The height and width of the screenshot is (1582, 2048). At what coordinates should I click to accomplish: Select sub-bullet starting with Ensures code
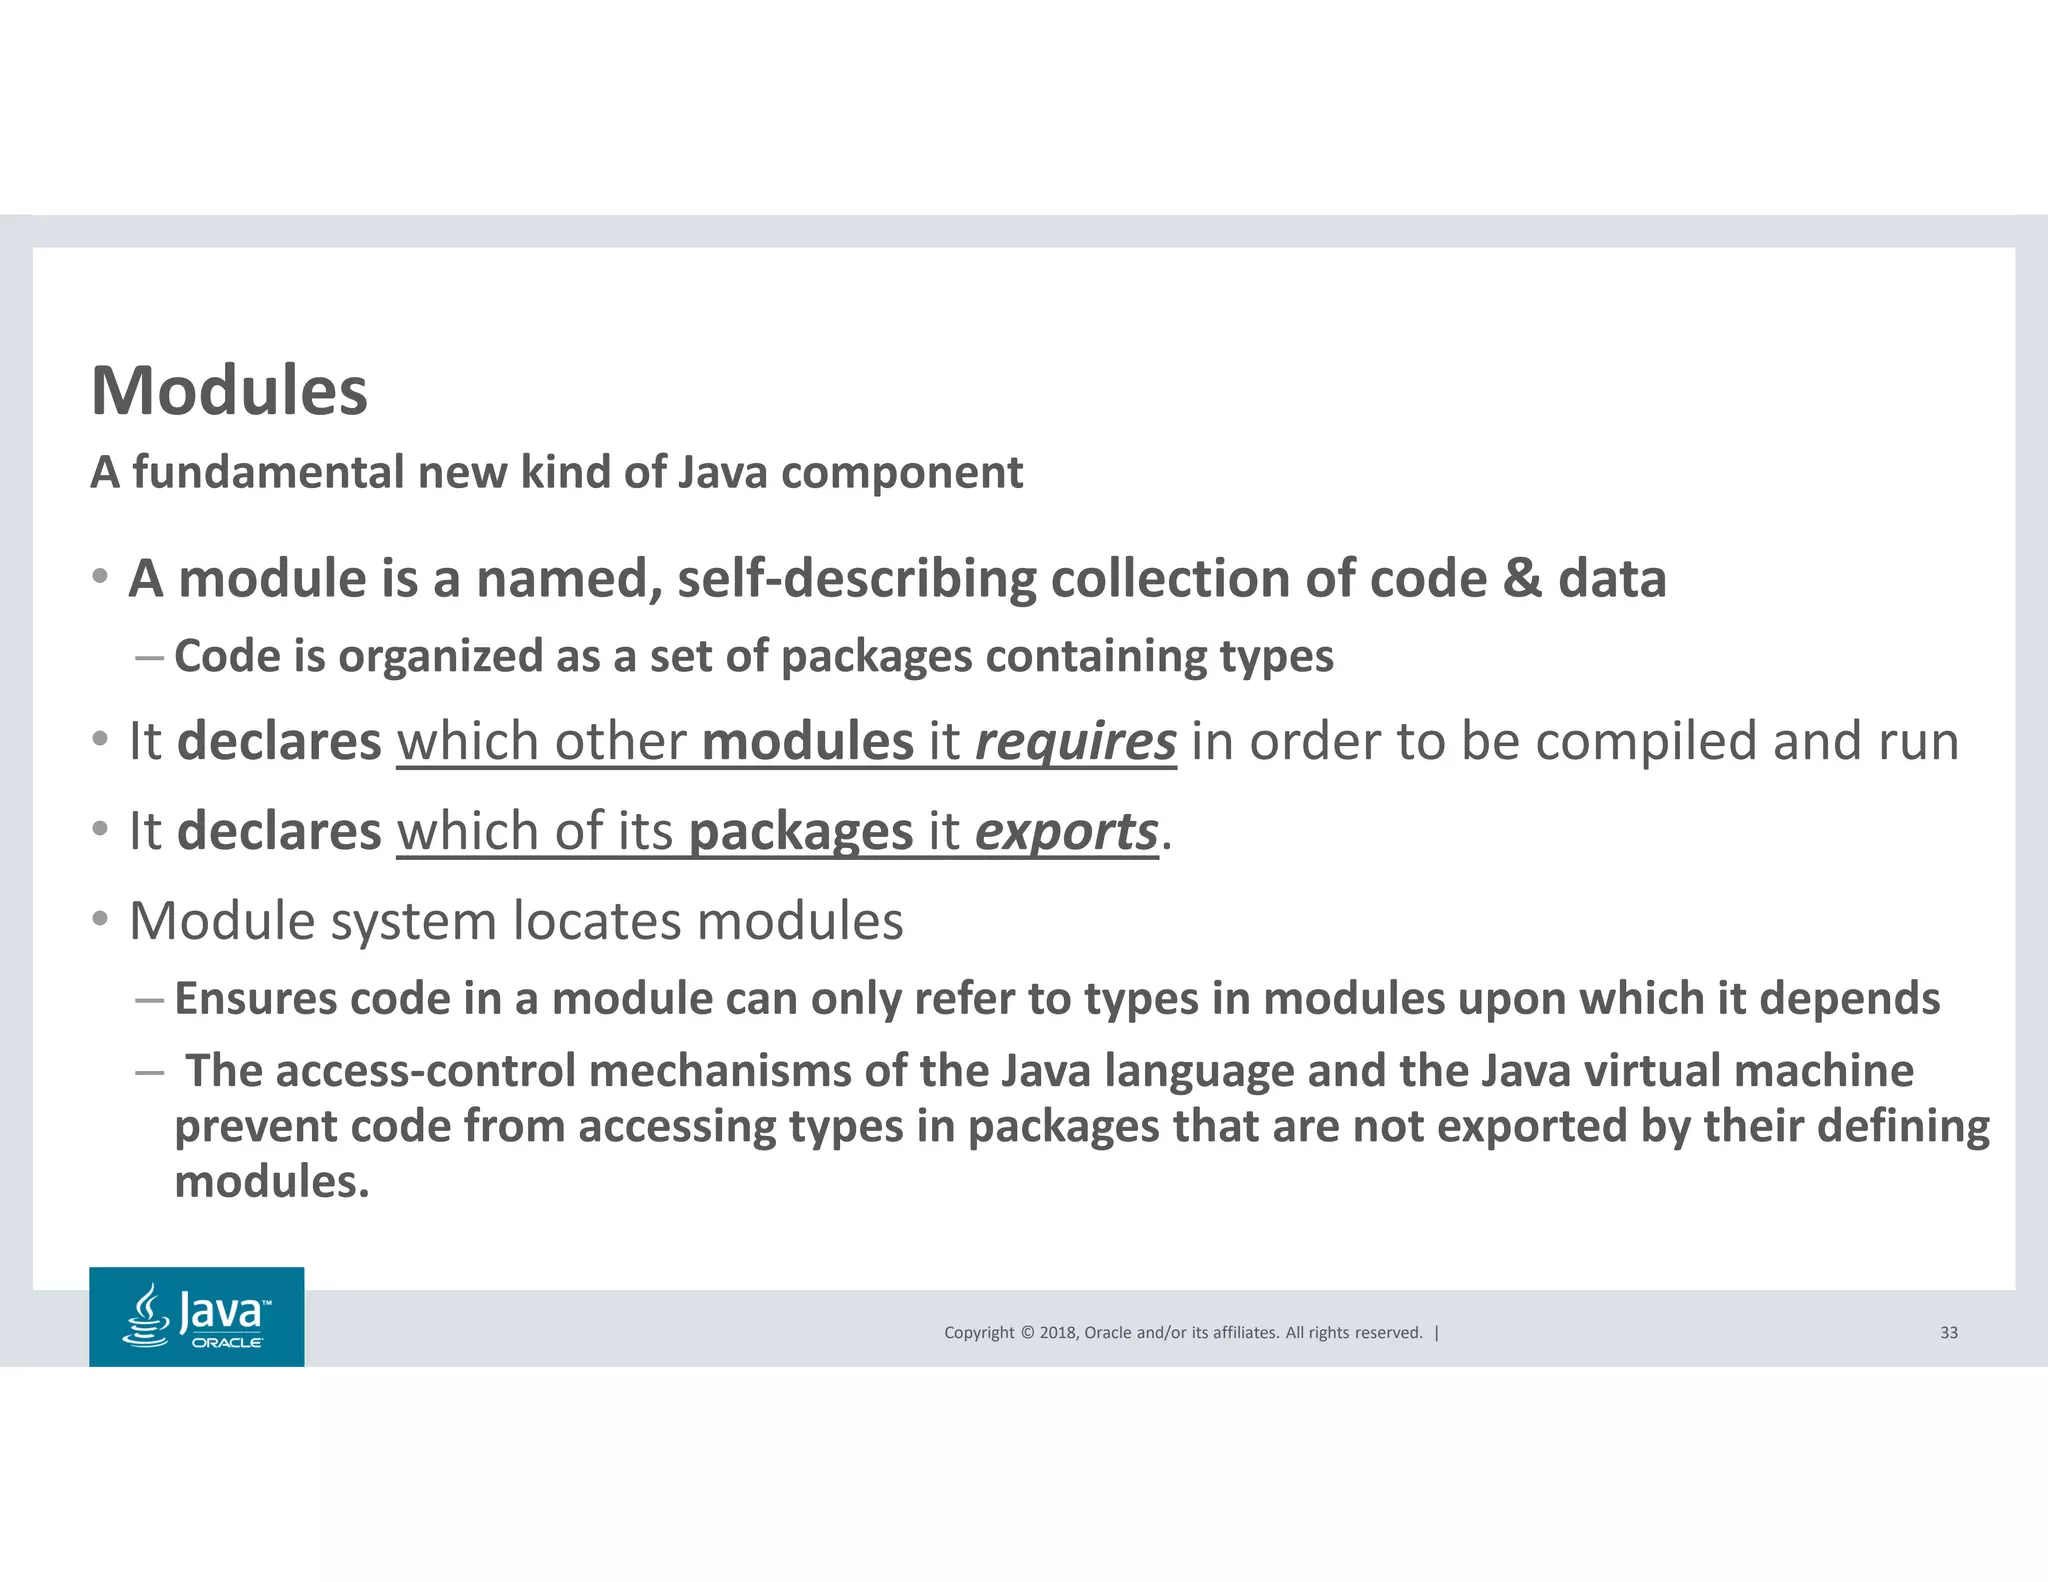point(1057,999)
